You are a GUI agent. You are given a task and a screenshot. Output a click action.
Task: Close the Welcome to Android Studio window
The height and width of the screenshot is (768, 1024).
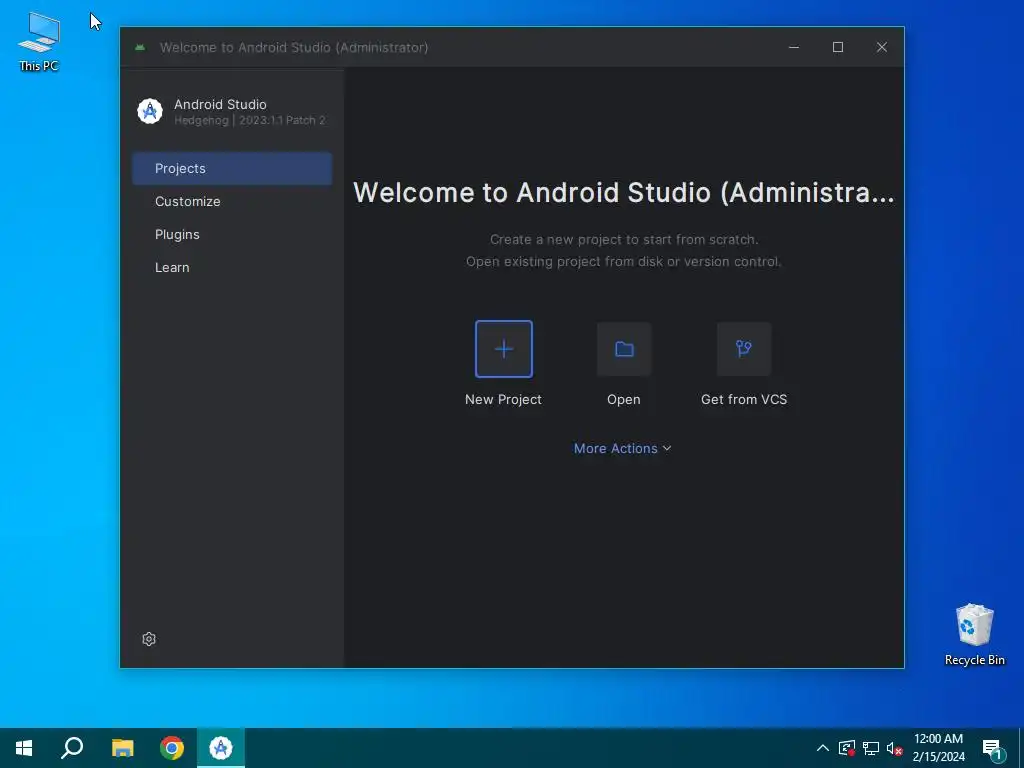(x=882, y=47)
